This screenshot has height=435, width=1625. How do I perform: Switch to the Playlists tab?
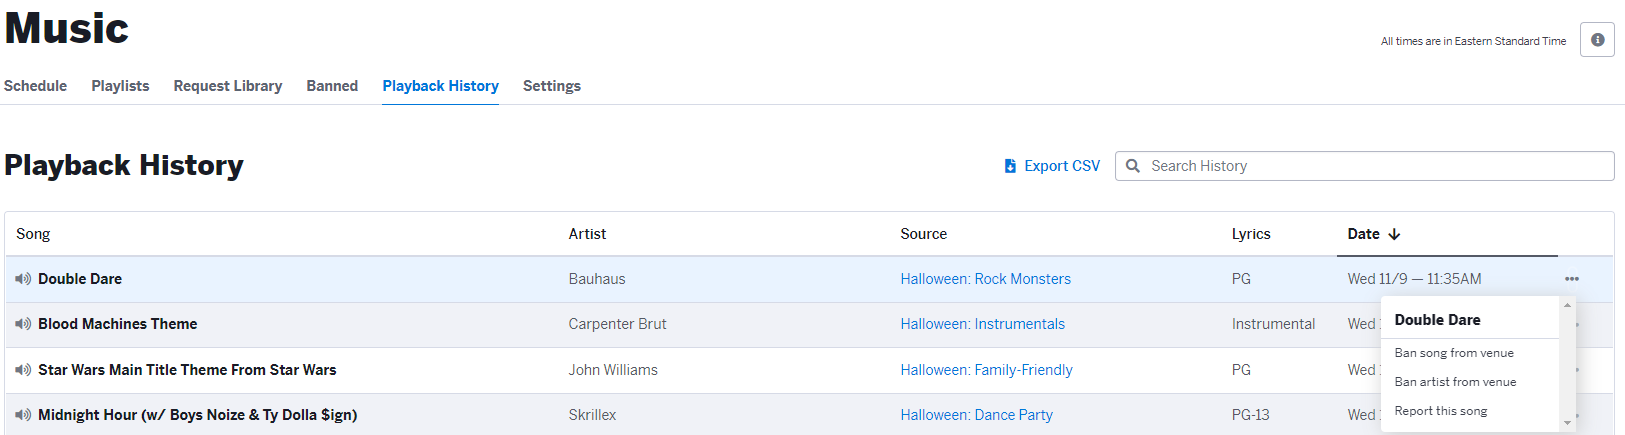(x=120, y=86)
